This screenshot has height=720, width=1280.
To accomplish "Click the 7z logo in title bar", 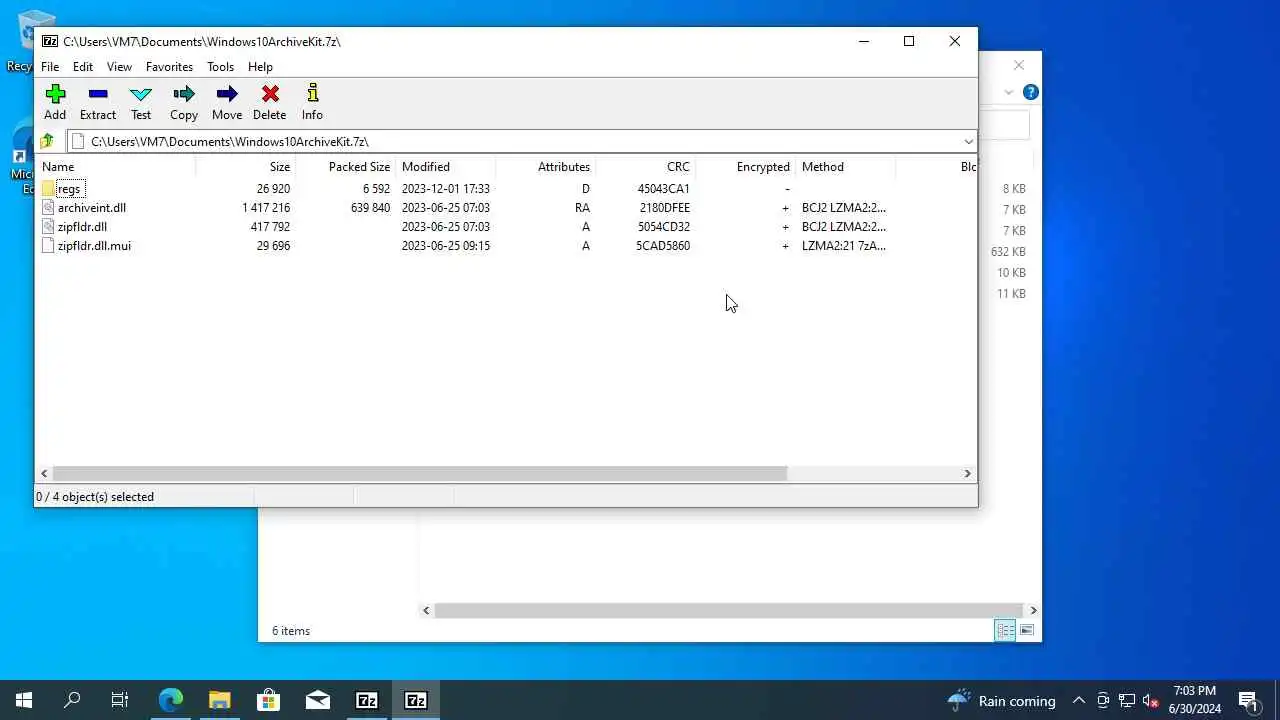I will tap(50, 41).
